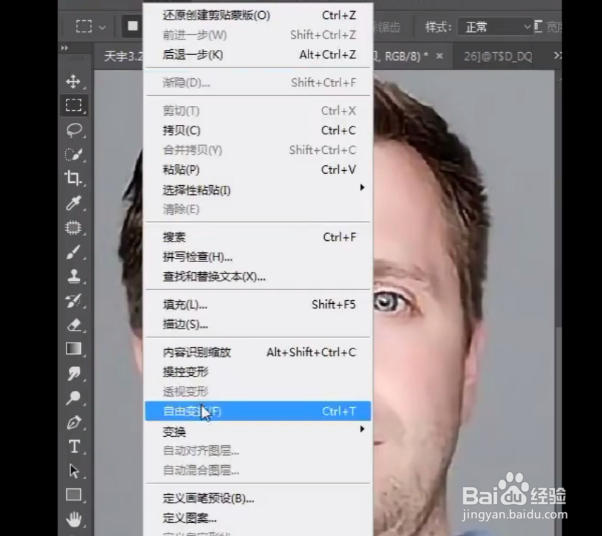Choose 操控变形 menu item
This screenshot has height=536, width=602.
coord(258,372)
